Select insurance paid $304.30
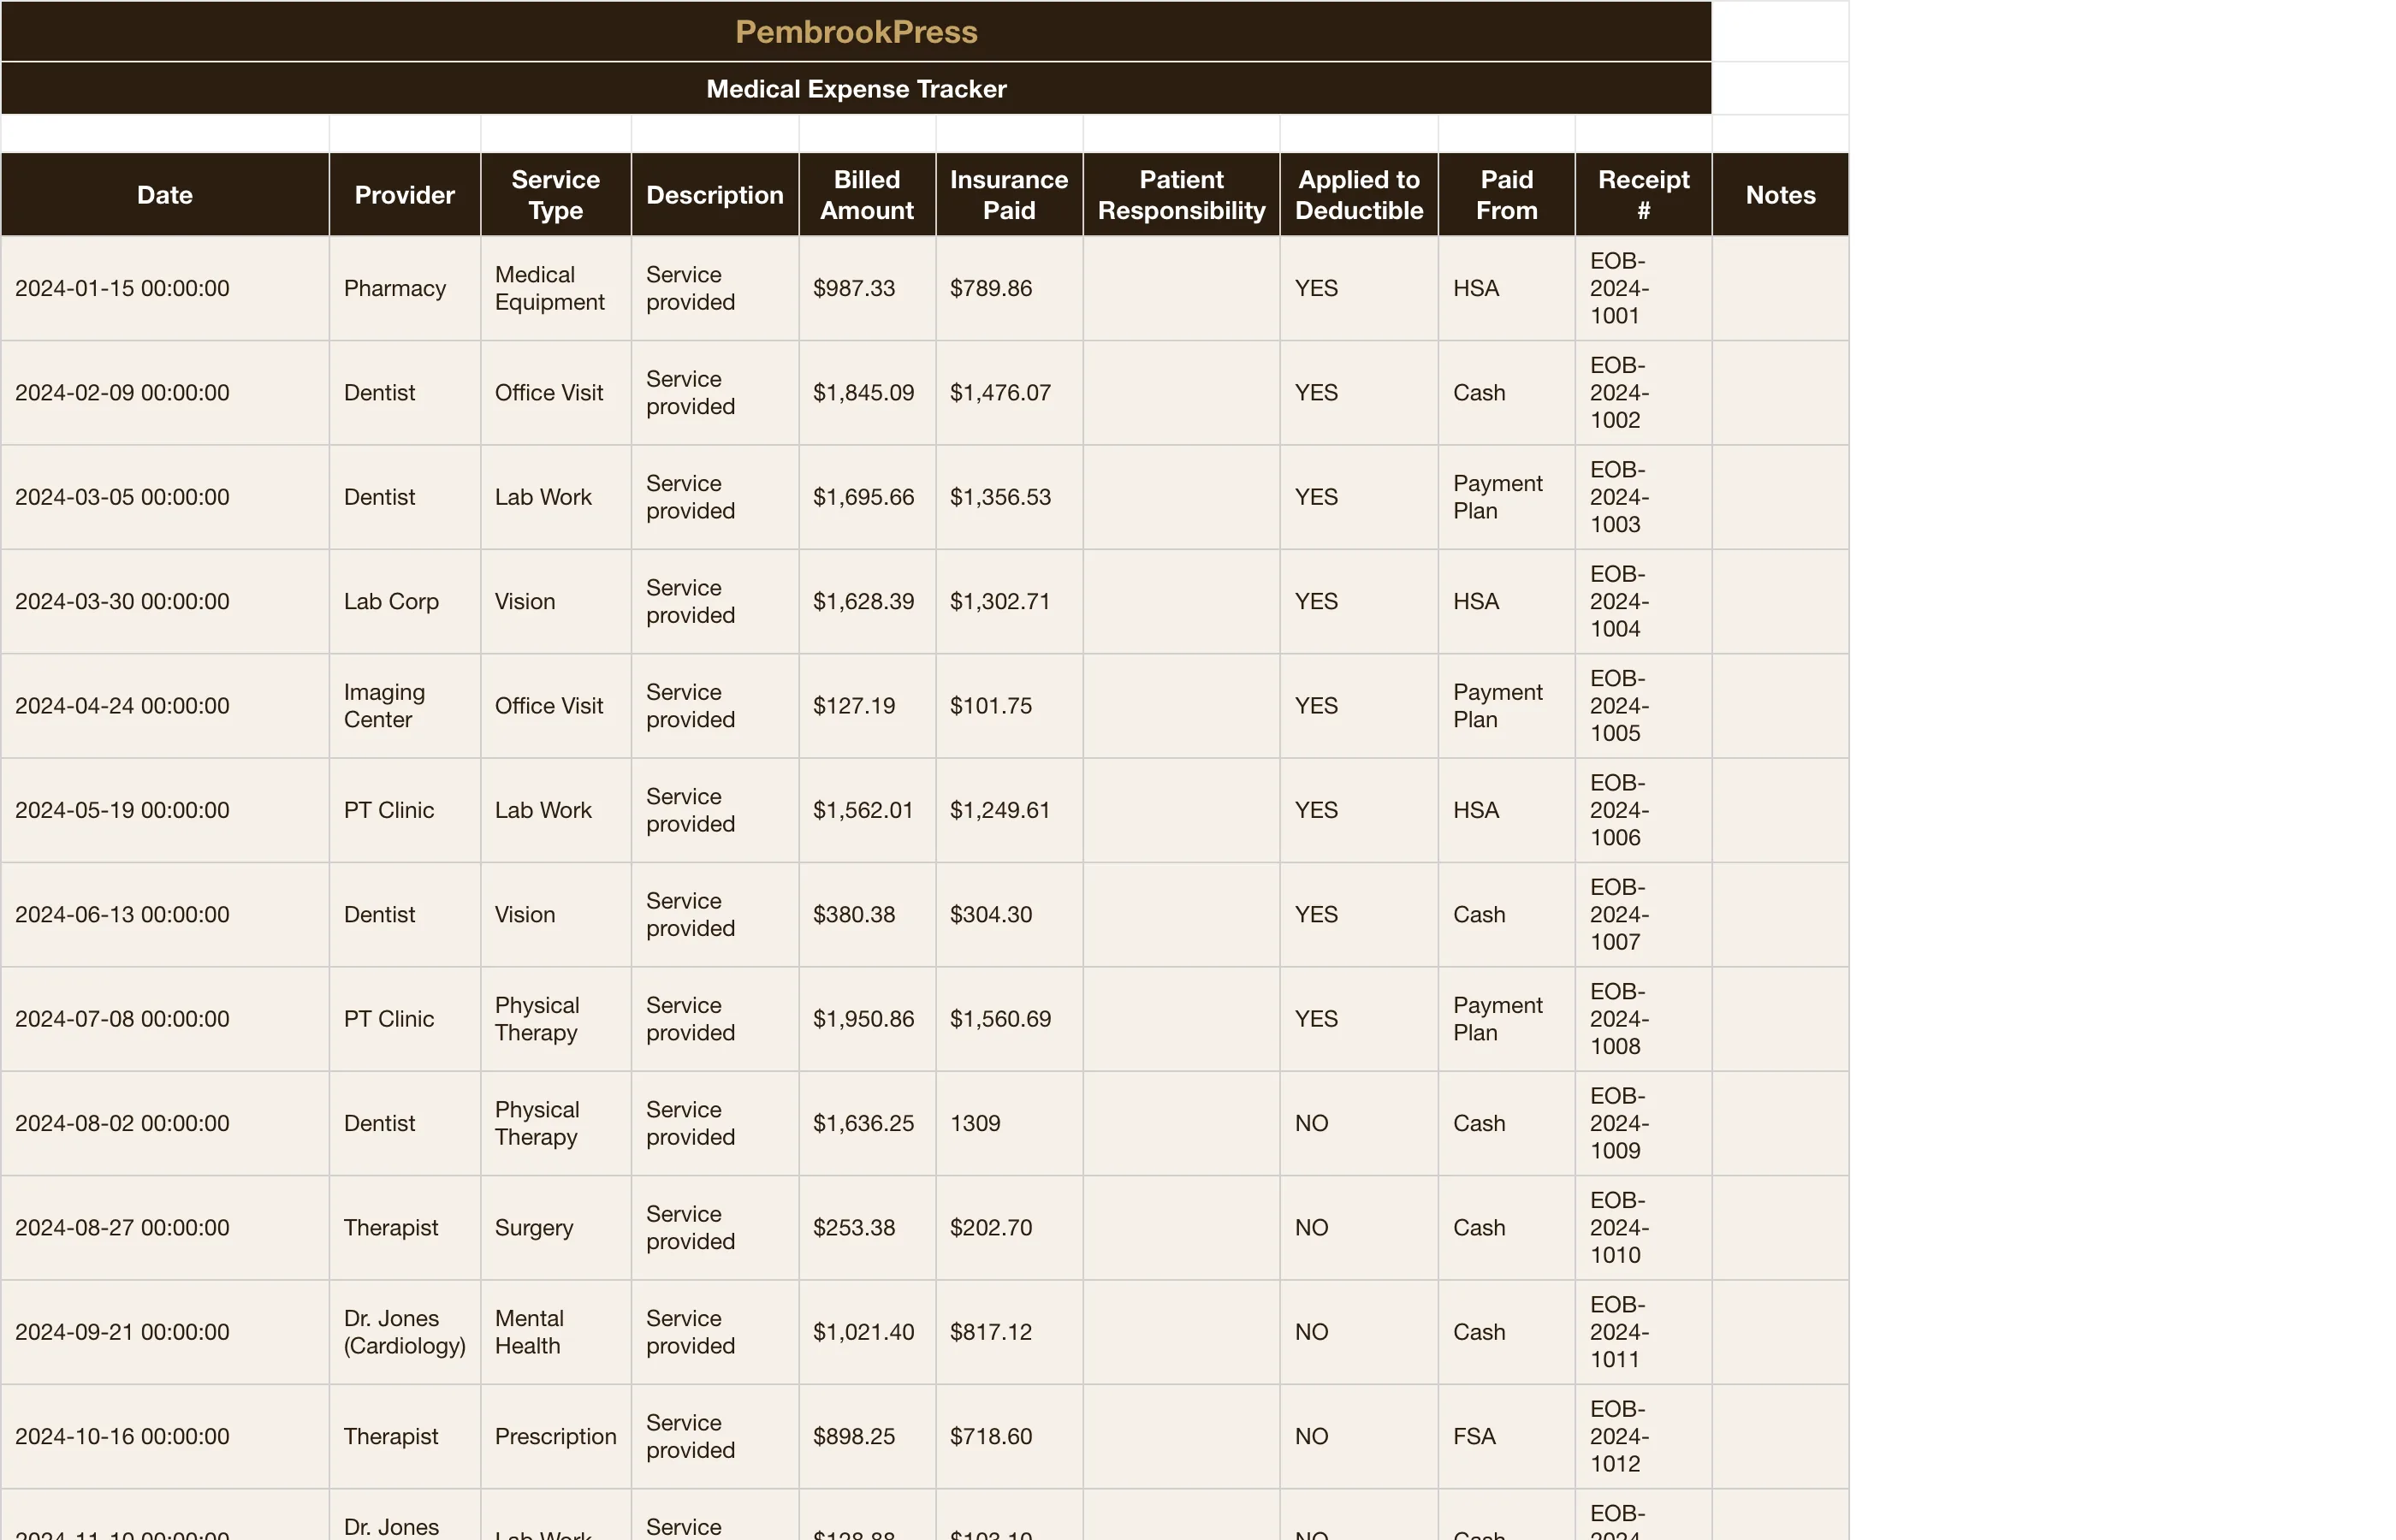The height and width of the screenshot is (1540, 2396). (x=1009, y=914)
